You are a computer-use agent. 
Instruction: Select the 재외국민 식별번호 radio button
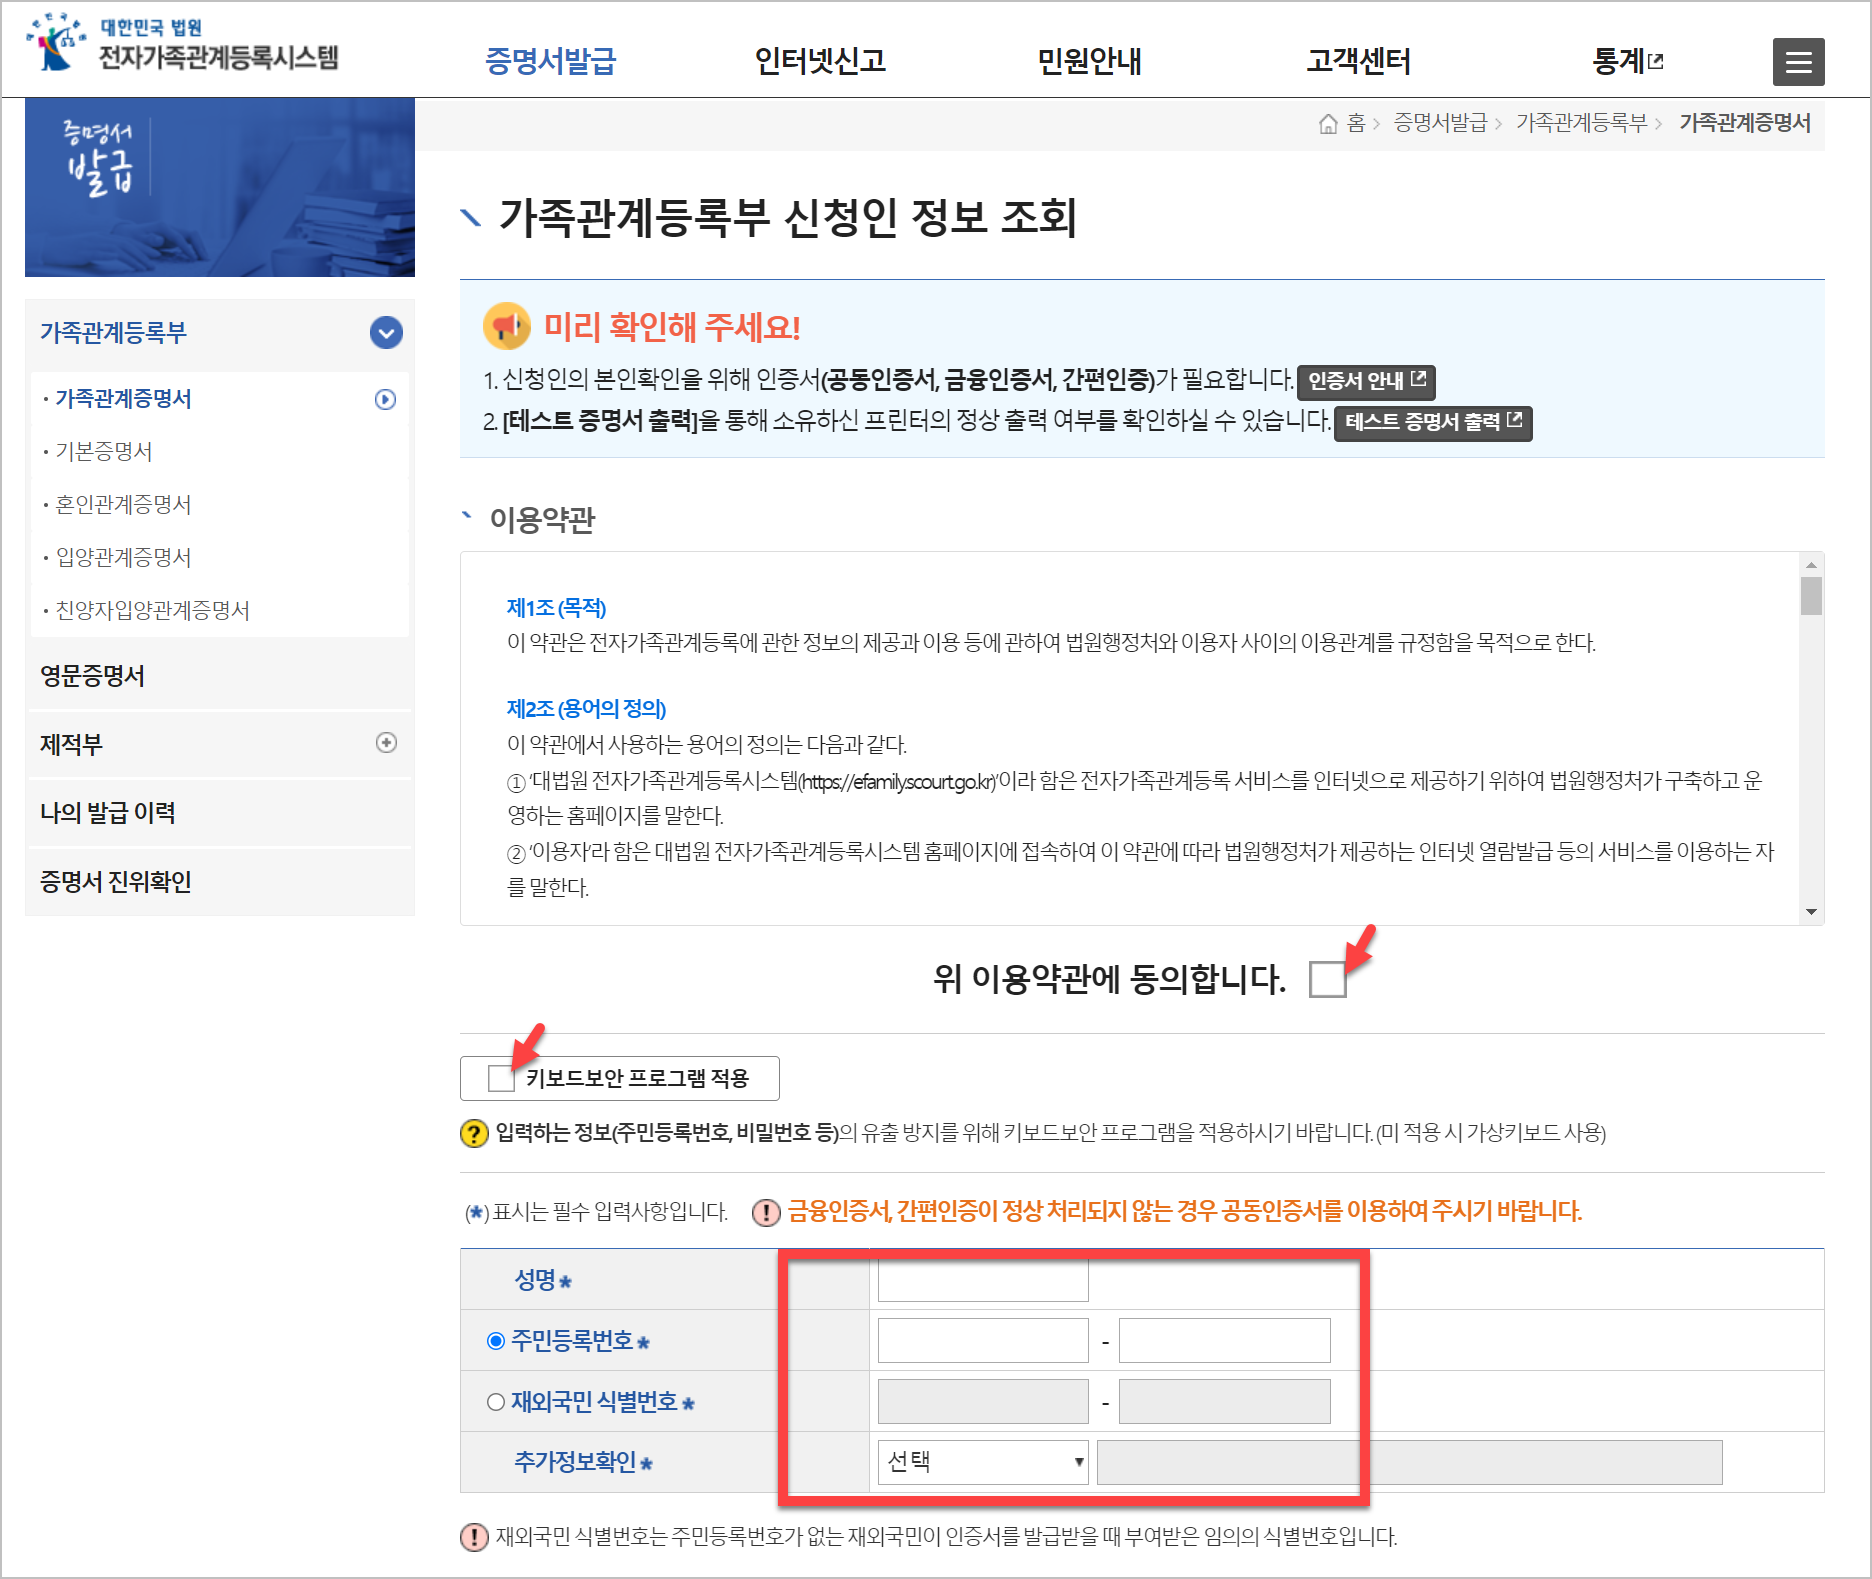(x=495, y=1402)
